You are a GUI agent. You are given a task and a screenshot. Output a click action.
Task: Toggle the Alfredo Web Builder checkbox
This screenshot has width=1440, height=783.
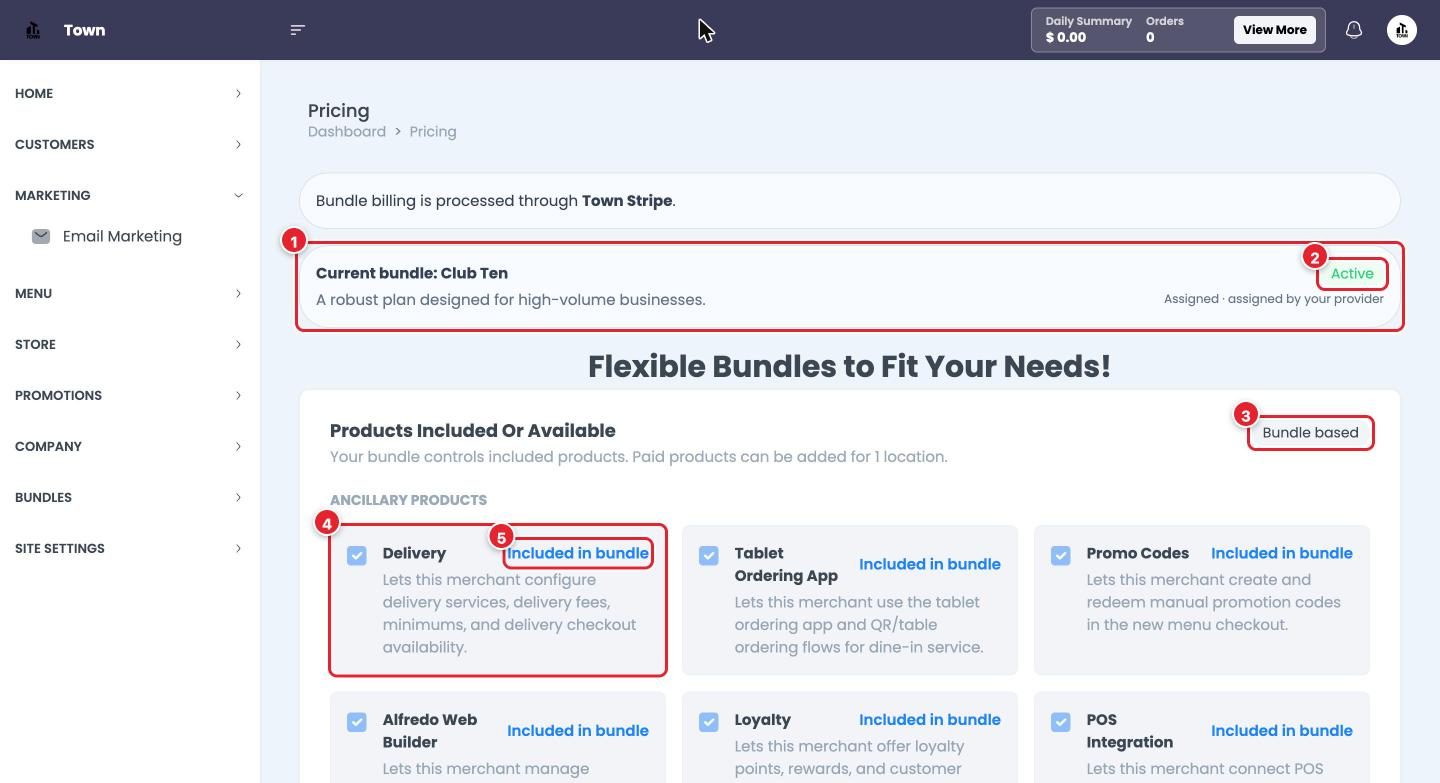[x=357, y=722]
